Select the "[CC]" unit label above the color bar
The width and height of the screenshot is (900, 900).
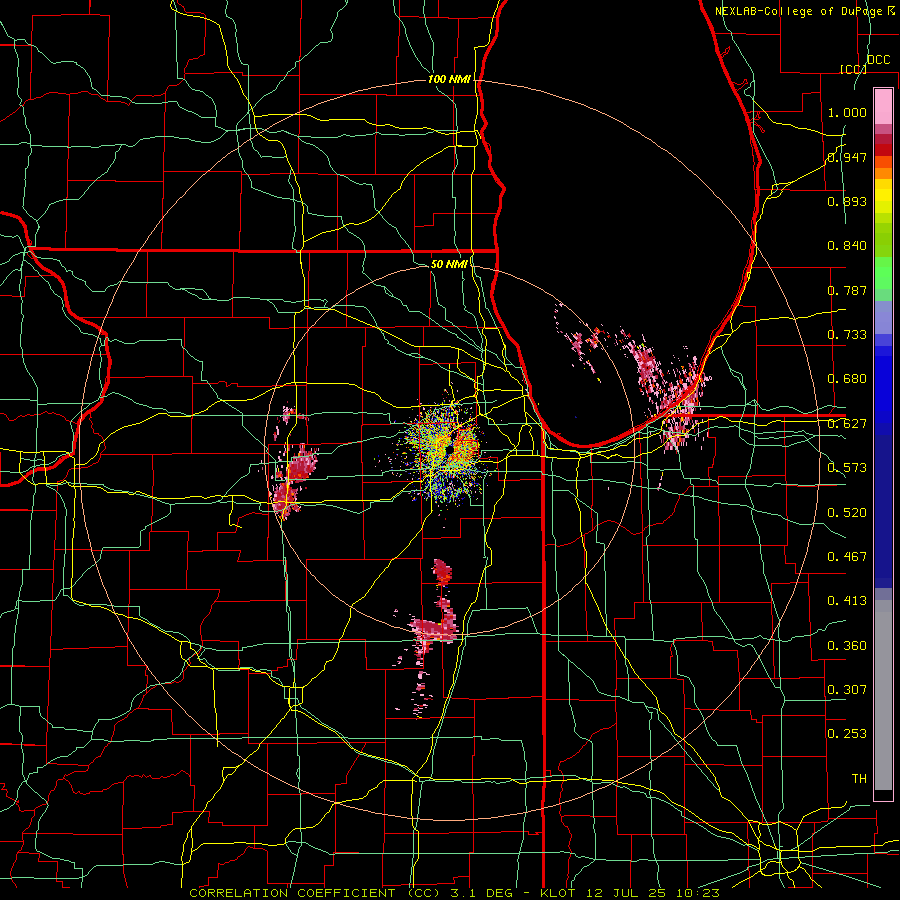coord(853,69)
